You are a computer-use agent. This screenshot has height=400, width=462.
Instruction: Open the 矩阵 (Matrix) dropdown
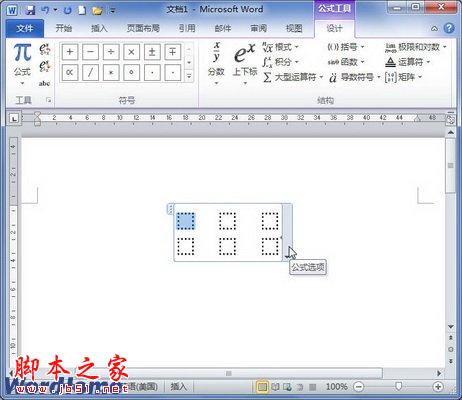(x=404, y=78)
